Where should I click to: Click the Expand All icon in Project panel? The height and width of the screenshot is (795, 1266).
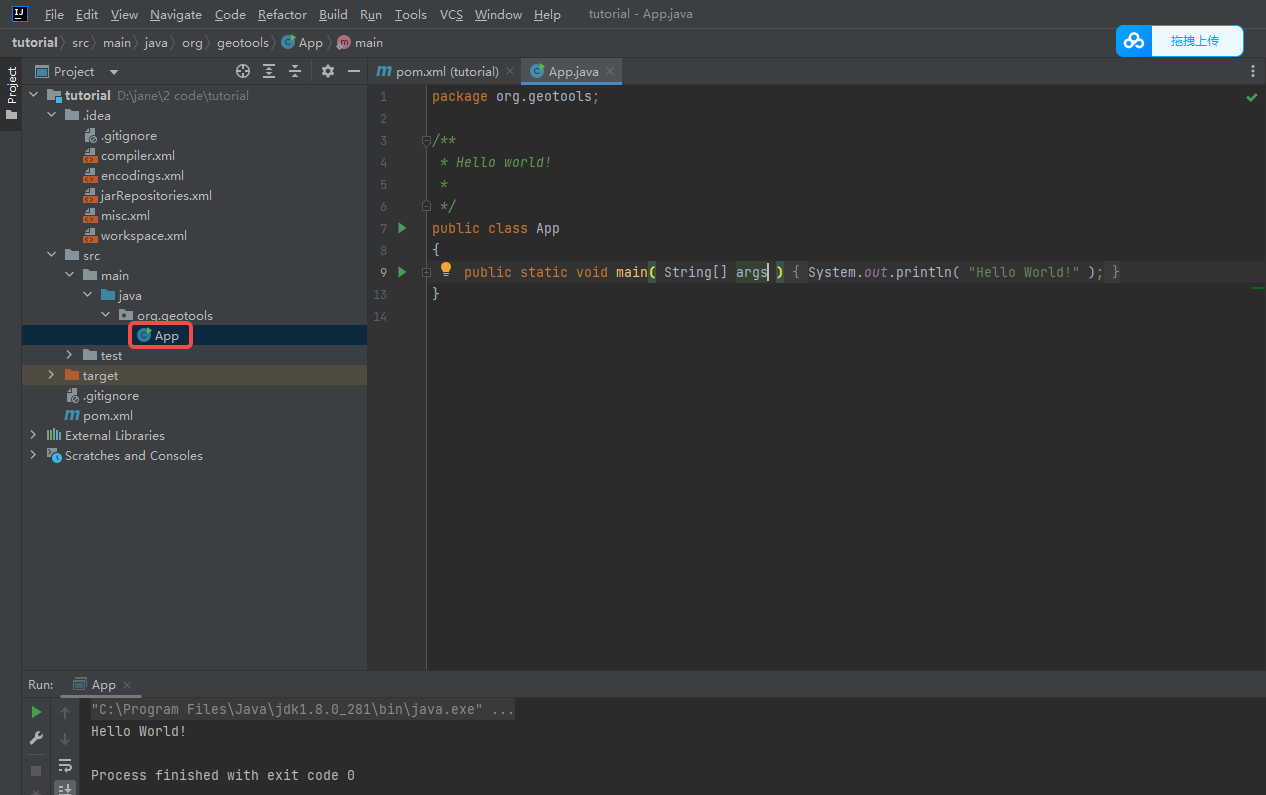tap(269, 71)
